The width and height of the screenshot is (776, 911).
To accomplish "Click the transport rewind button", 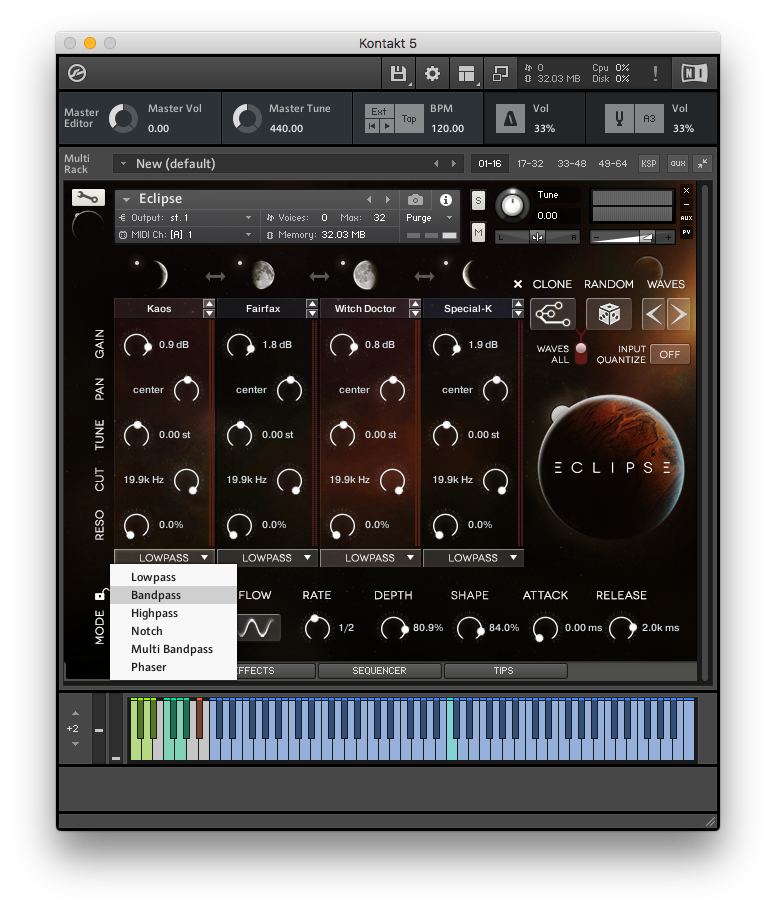I will coord(372,126).
